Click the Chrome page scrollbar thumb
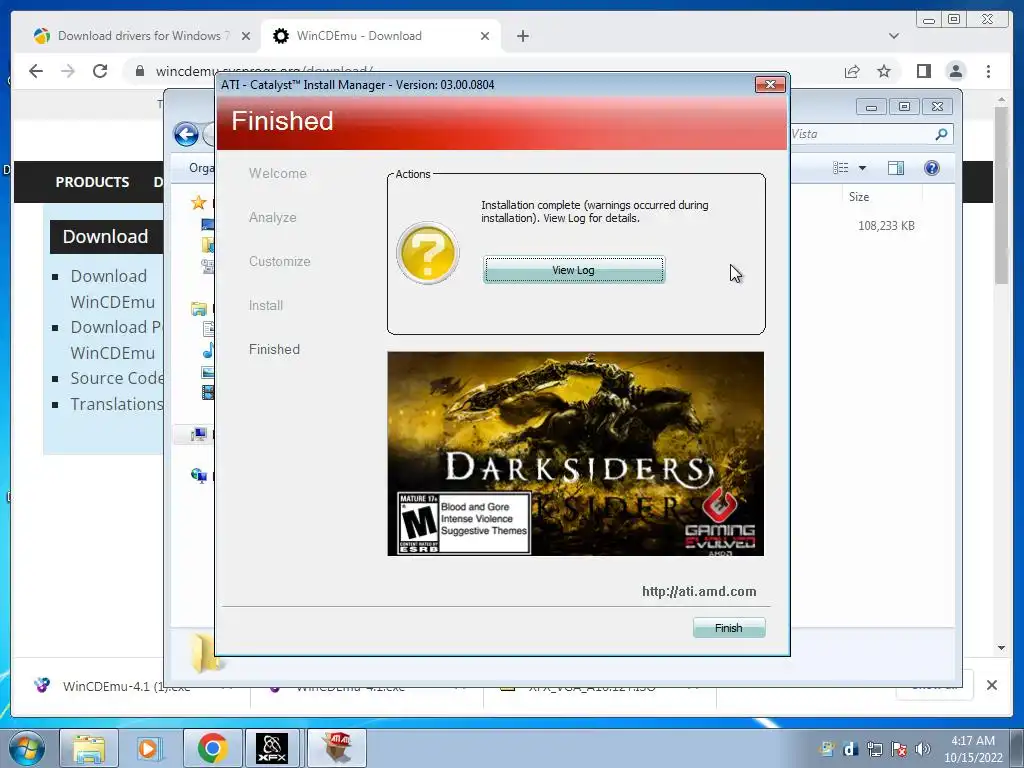Viewport: 1024px width, 768px height. [1001, 195]
